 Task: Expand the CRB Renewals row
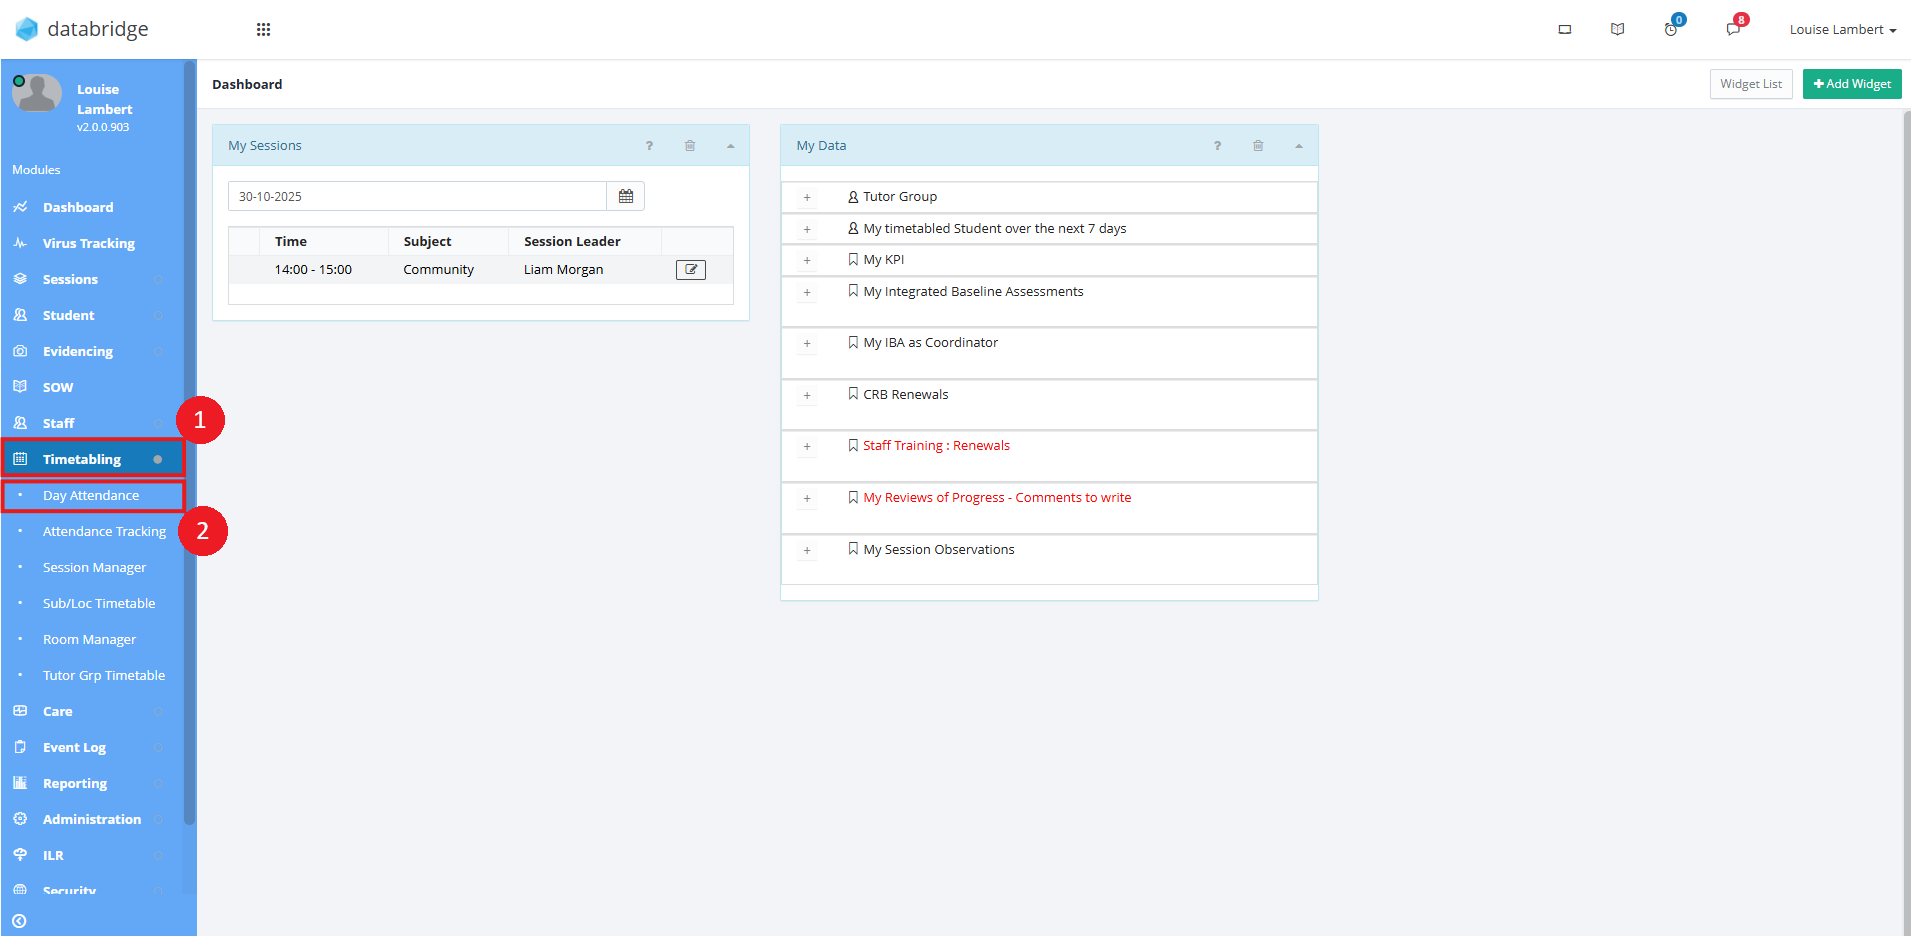click(x=807, y=395)
